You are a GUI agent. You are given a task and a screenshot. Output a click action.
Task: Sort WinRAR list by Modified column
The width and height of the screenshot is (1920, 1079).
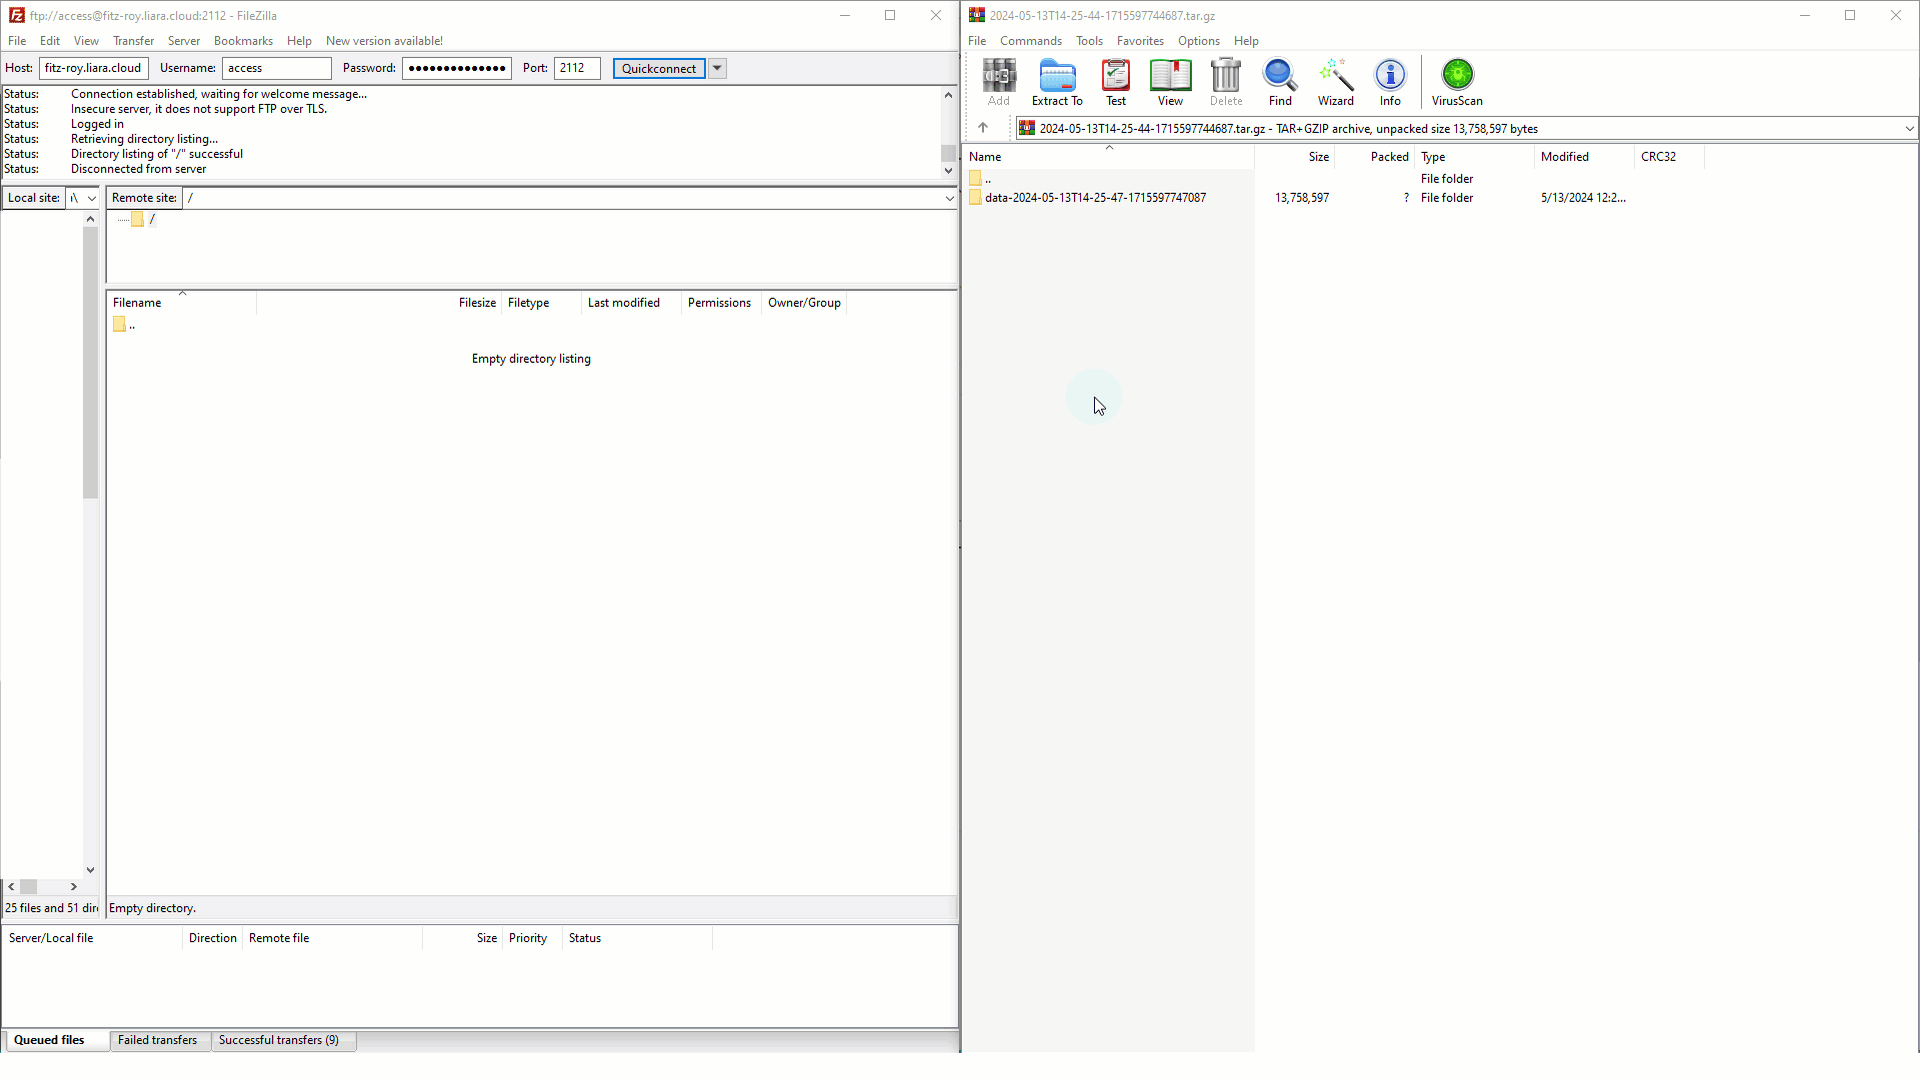1585,157
